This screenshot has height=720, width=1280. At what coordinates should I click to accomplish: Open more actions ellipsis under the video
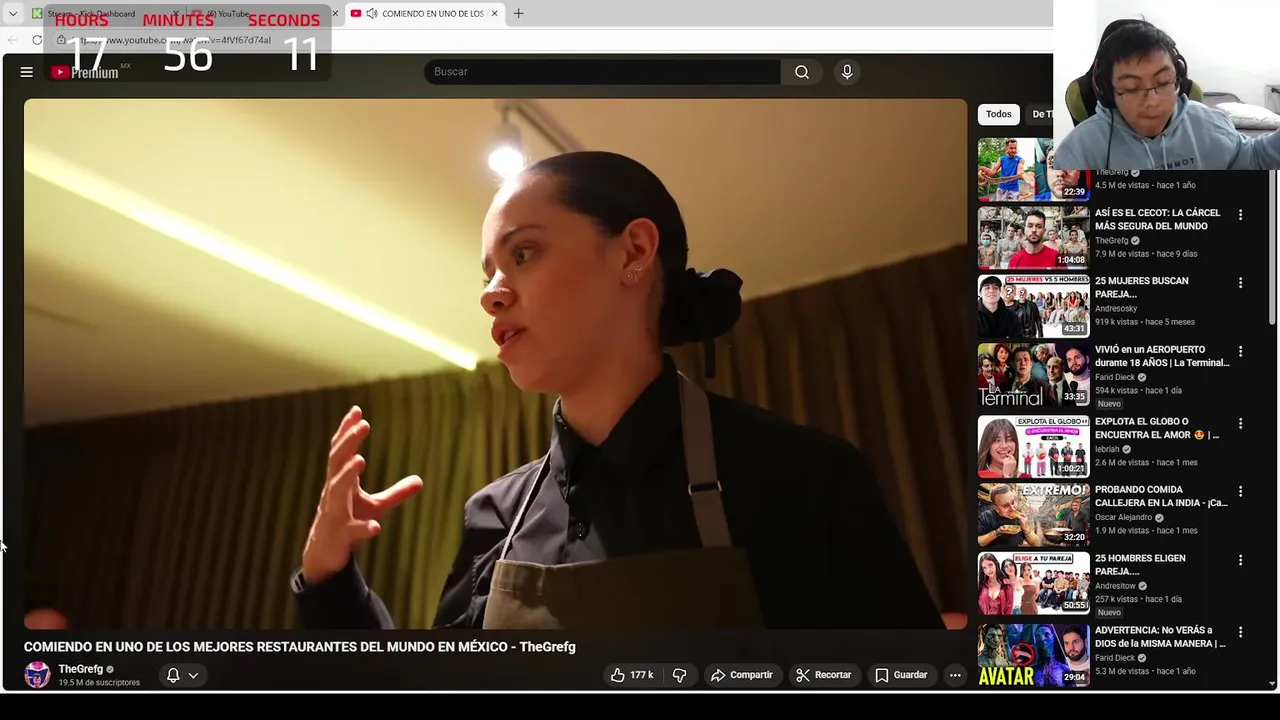click(x=955, y=675)
